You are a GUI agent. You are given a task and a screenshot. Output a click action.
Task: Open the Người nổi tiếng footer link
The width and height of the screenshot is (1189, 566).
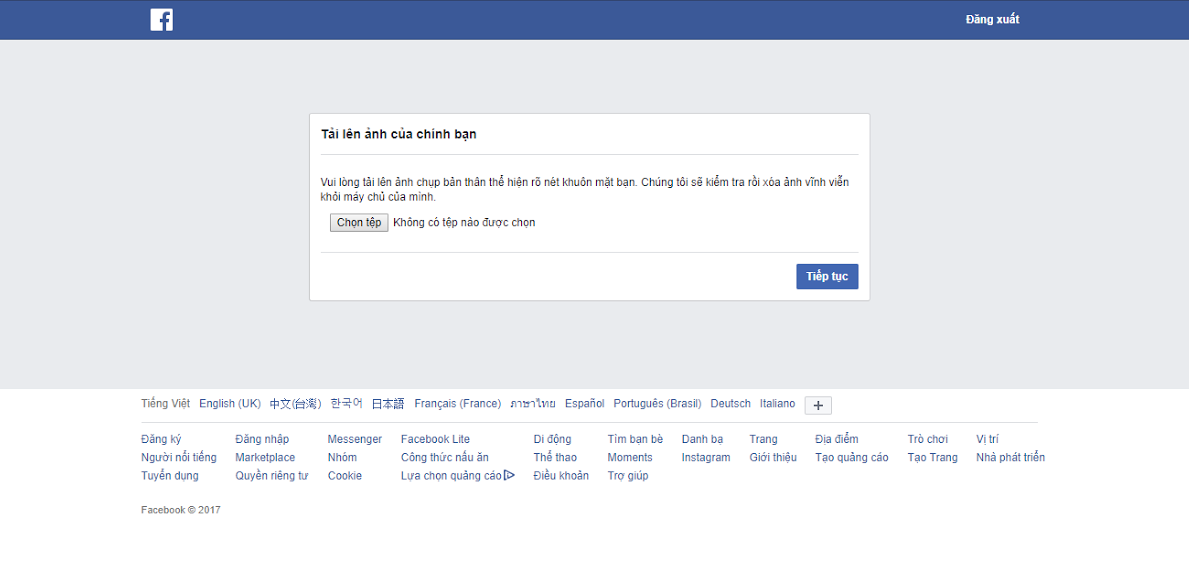[x=179, y=458]
